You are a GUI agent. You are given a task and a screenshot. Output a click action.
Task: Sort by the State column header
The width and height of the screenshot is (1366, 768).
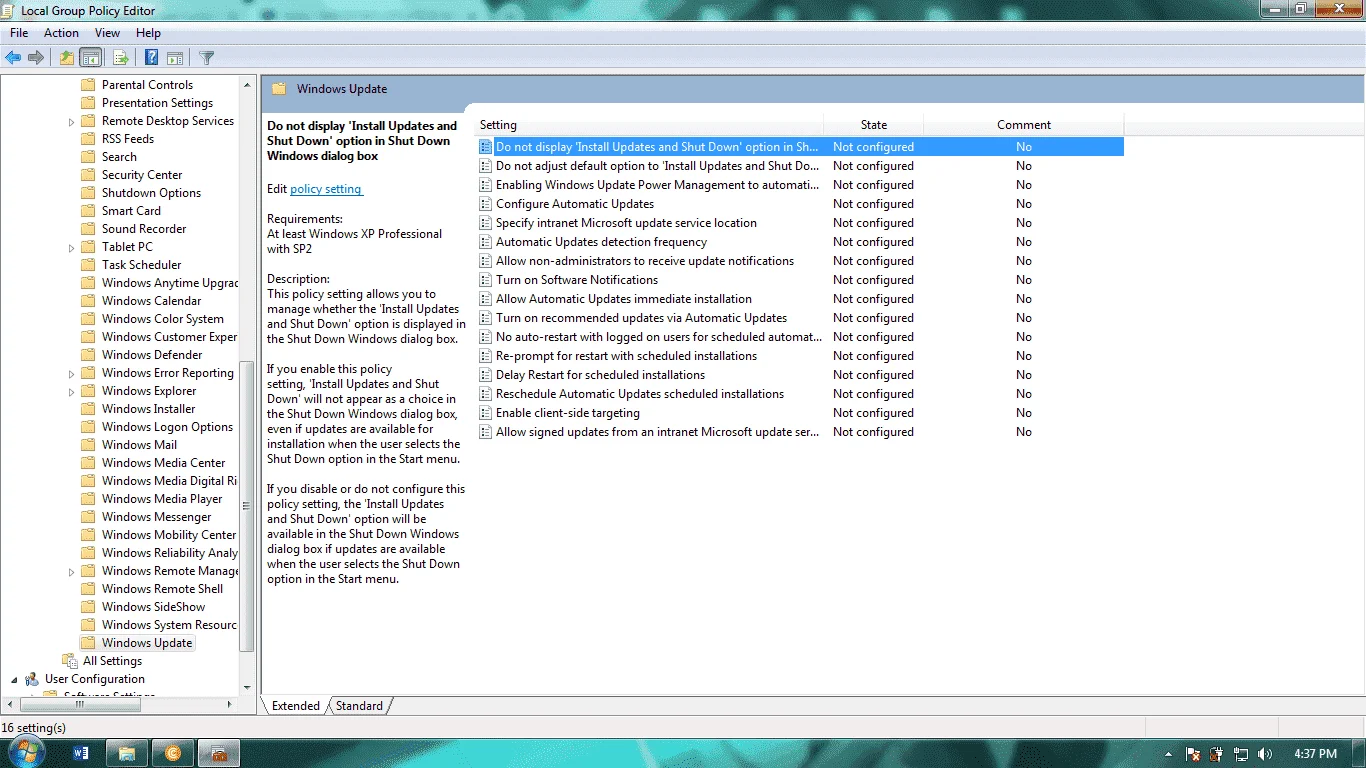(874, 125)
